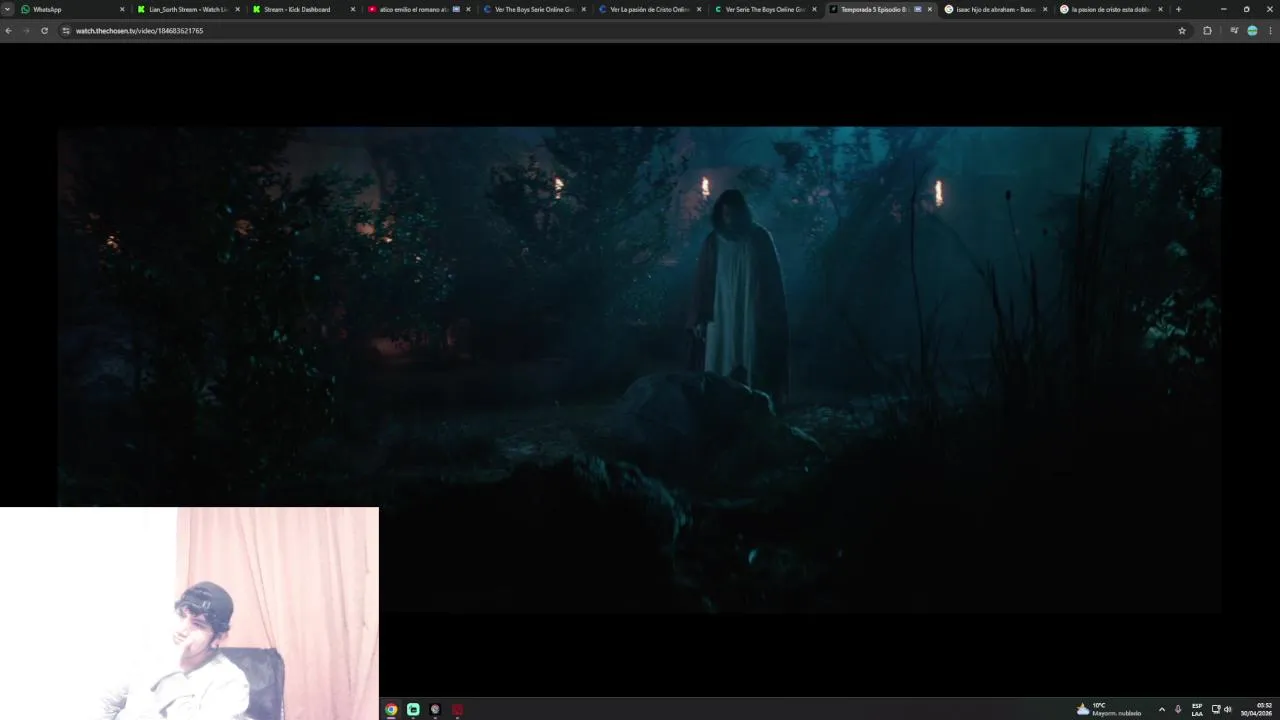Close the 'la pasion de cristo esta doblada' tab
1280x720 pixels.
point(1160,9)
